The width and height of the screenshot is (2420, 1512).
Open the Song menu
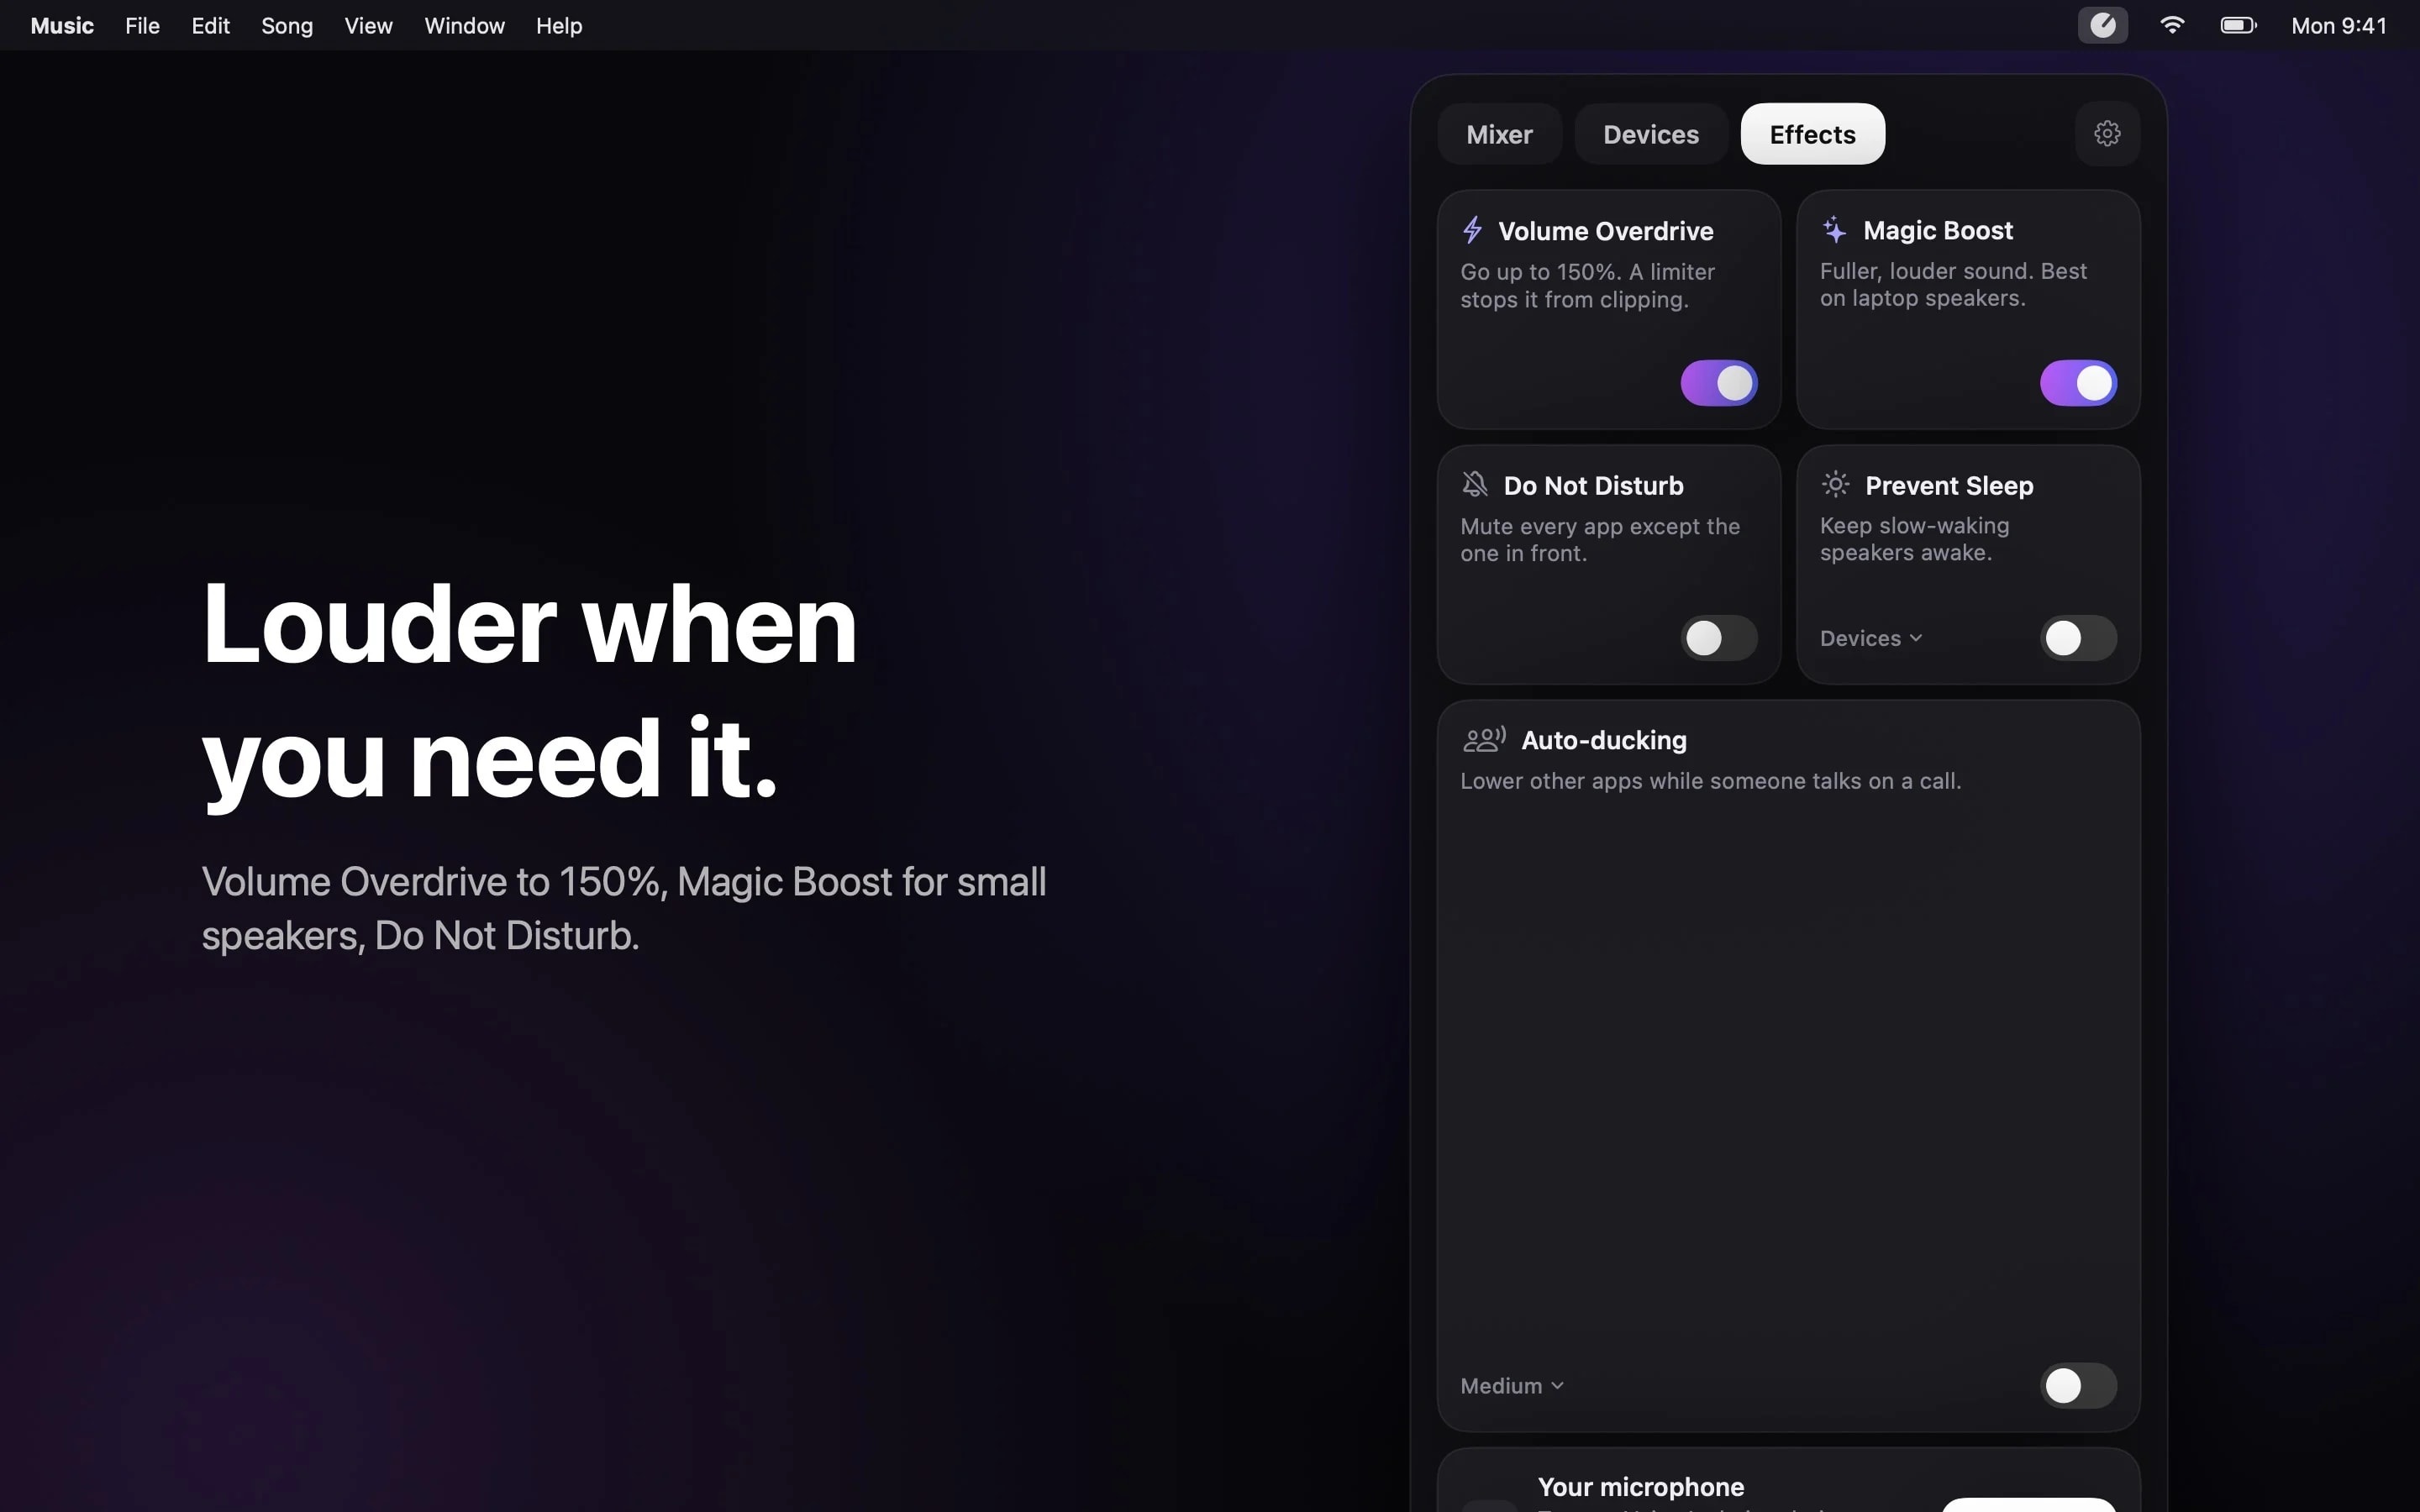click(287, 26)
